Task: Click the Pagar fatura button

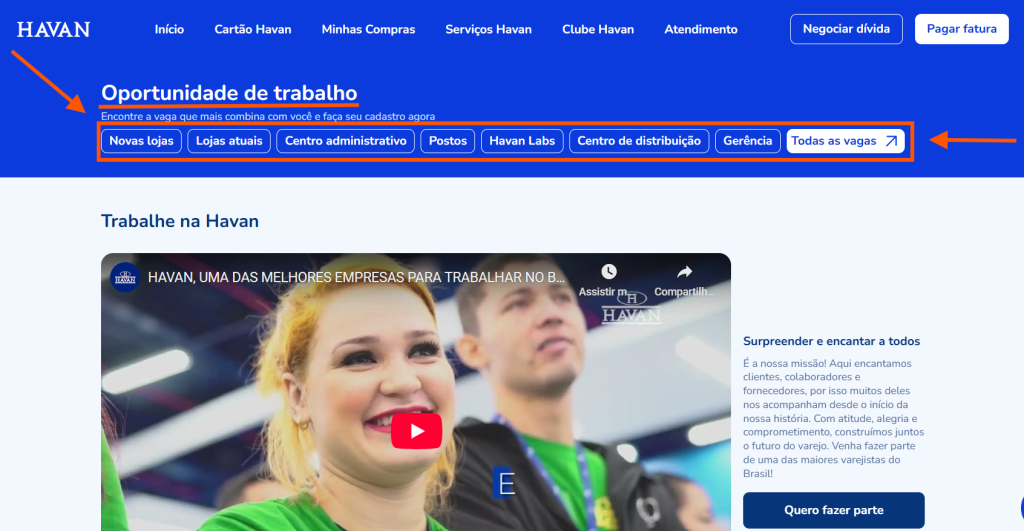Action: [x=961, y=29]
